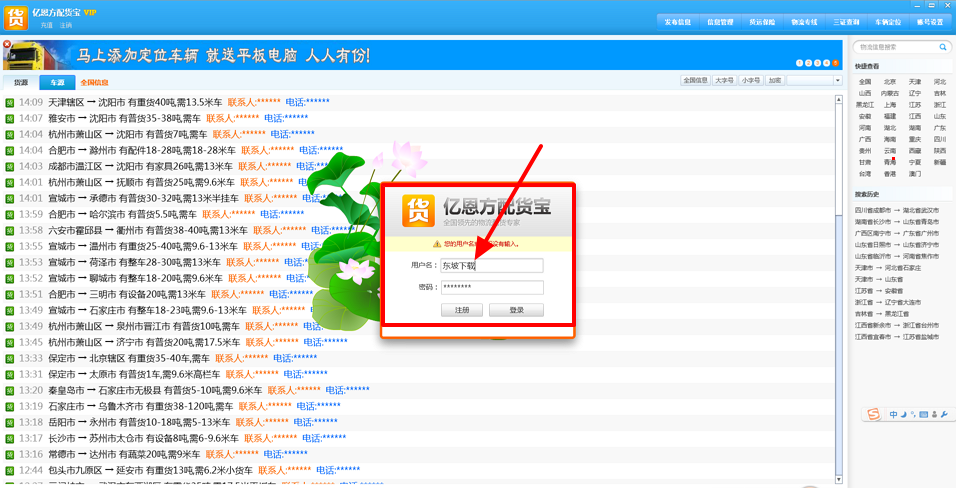This screenshot has height=488, width=956.
Task: Click 全国信息 orange link beside tabs
Action: tap(95, 82)
